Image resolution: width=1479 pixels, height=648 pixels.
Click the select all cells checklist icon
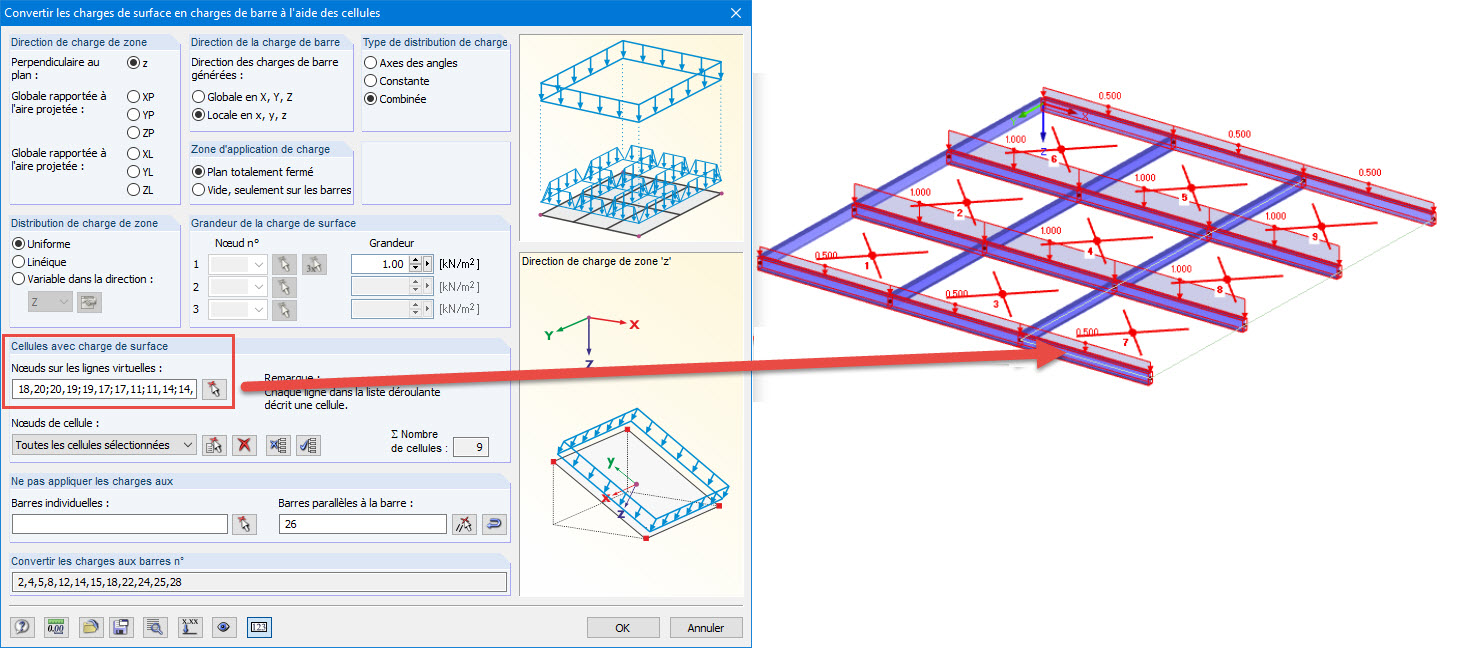pos(309,446)
